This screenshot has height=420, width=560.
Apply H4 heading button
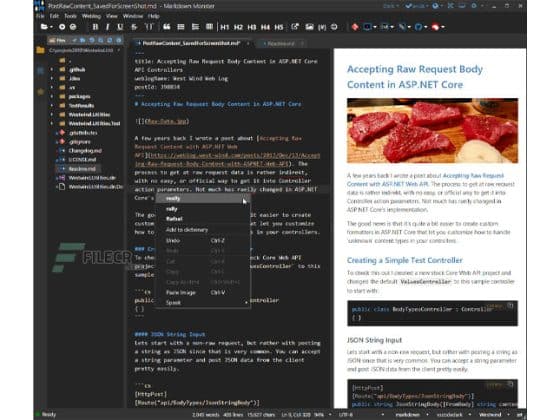[x=265, y=27]
